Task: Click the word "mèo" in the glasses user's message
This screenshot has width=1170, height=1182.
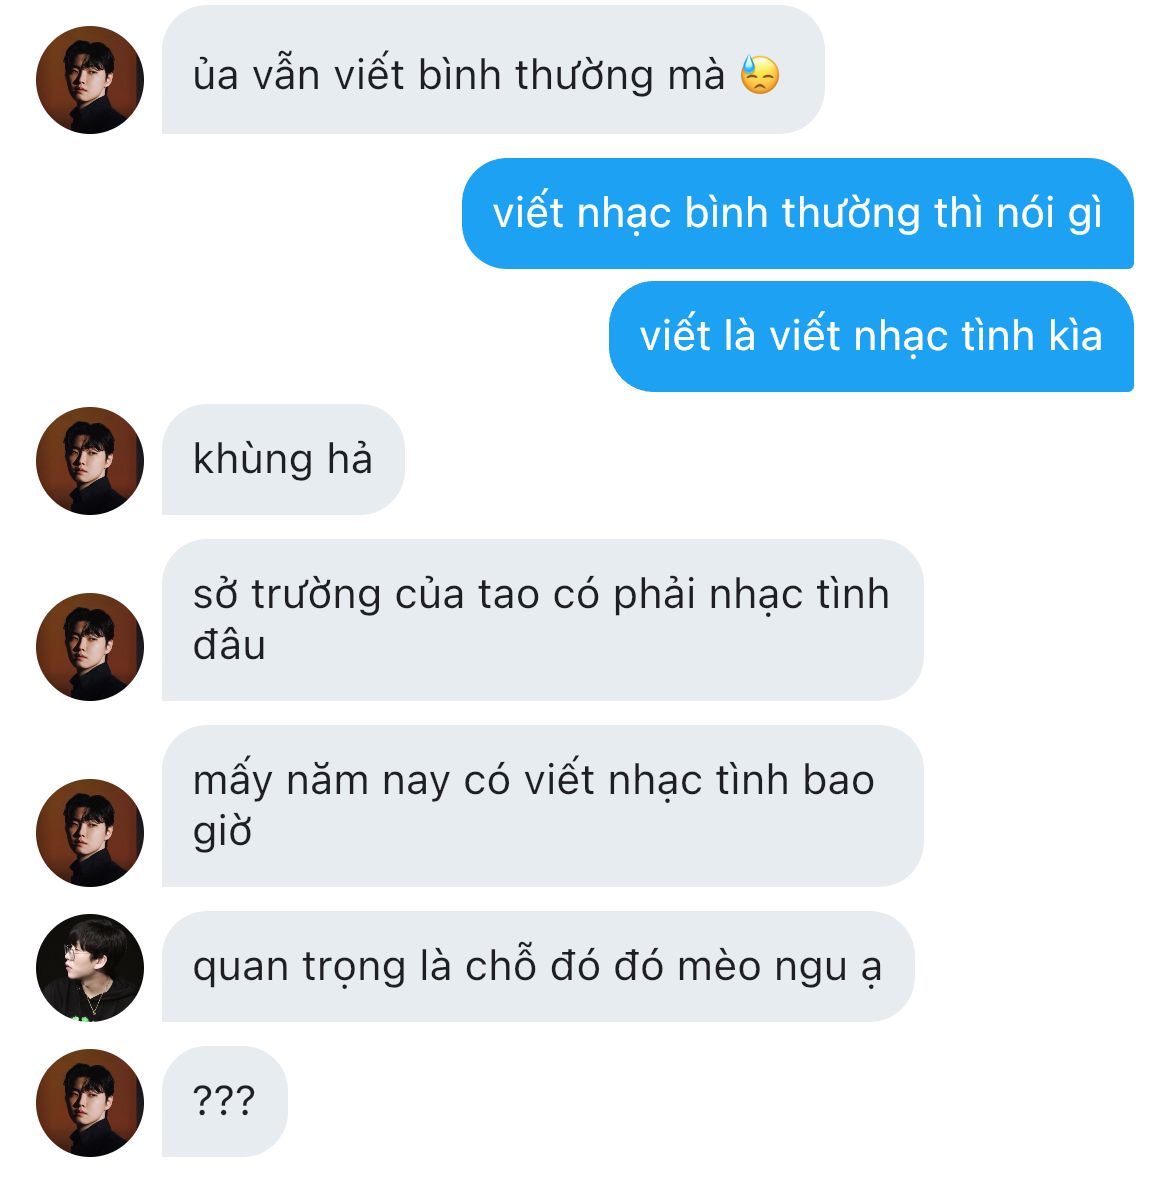Action: point(718,966)
